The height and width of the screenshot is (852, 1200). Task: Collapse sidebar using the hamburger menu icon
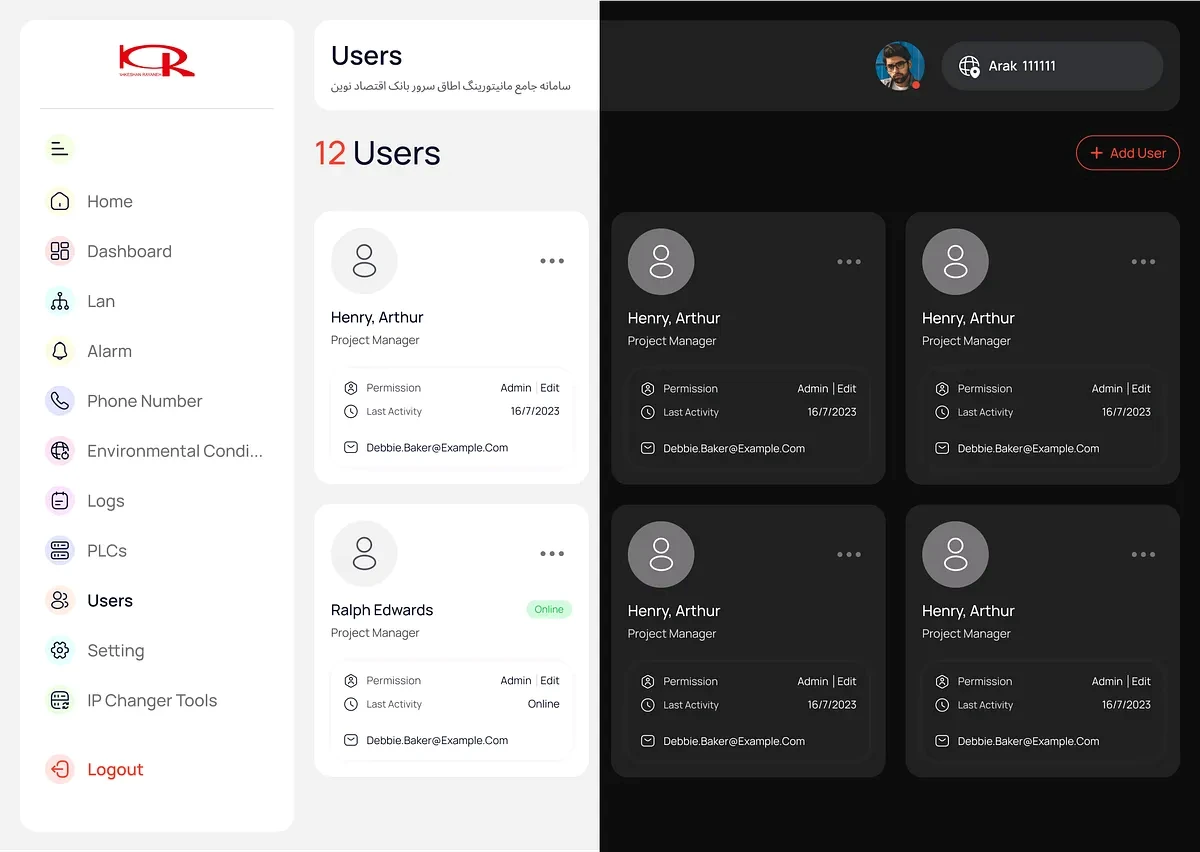[x=60, y=149]
